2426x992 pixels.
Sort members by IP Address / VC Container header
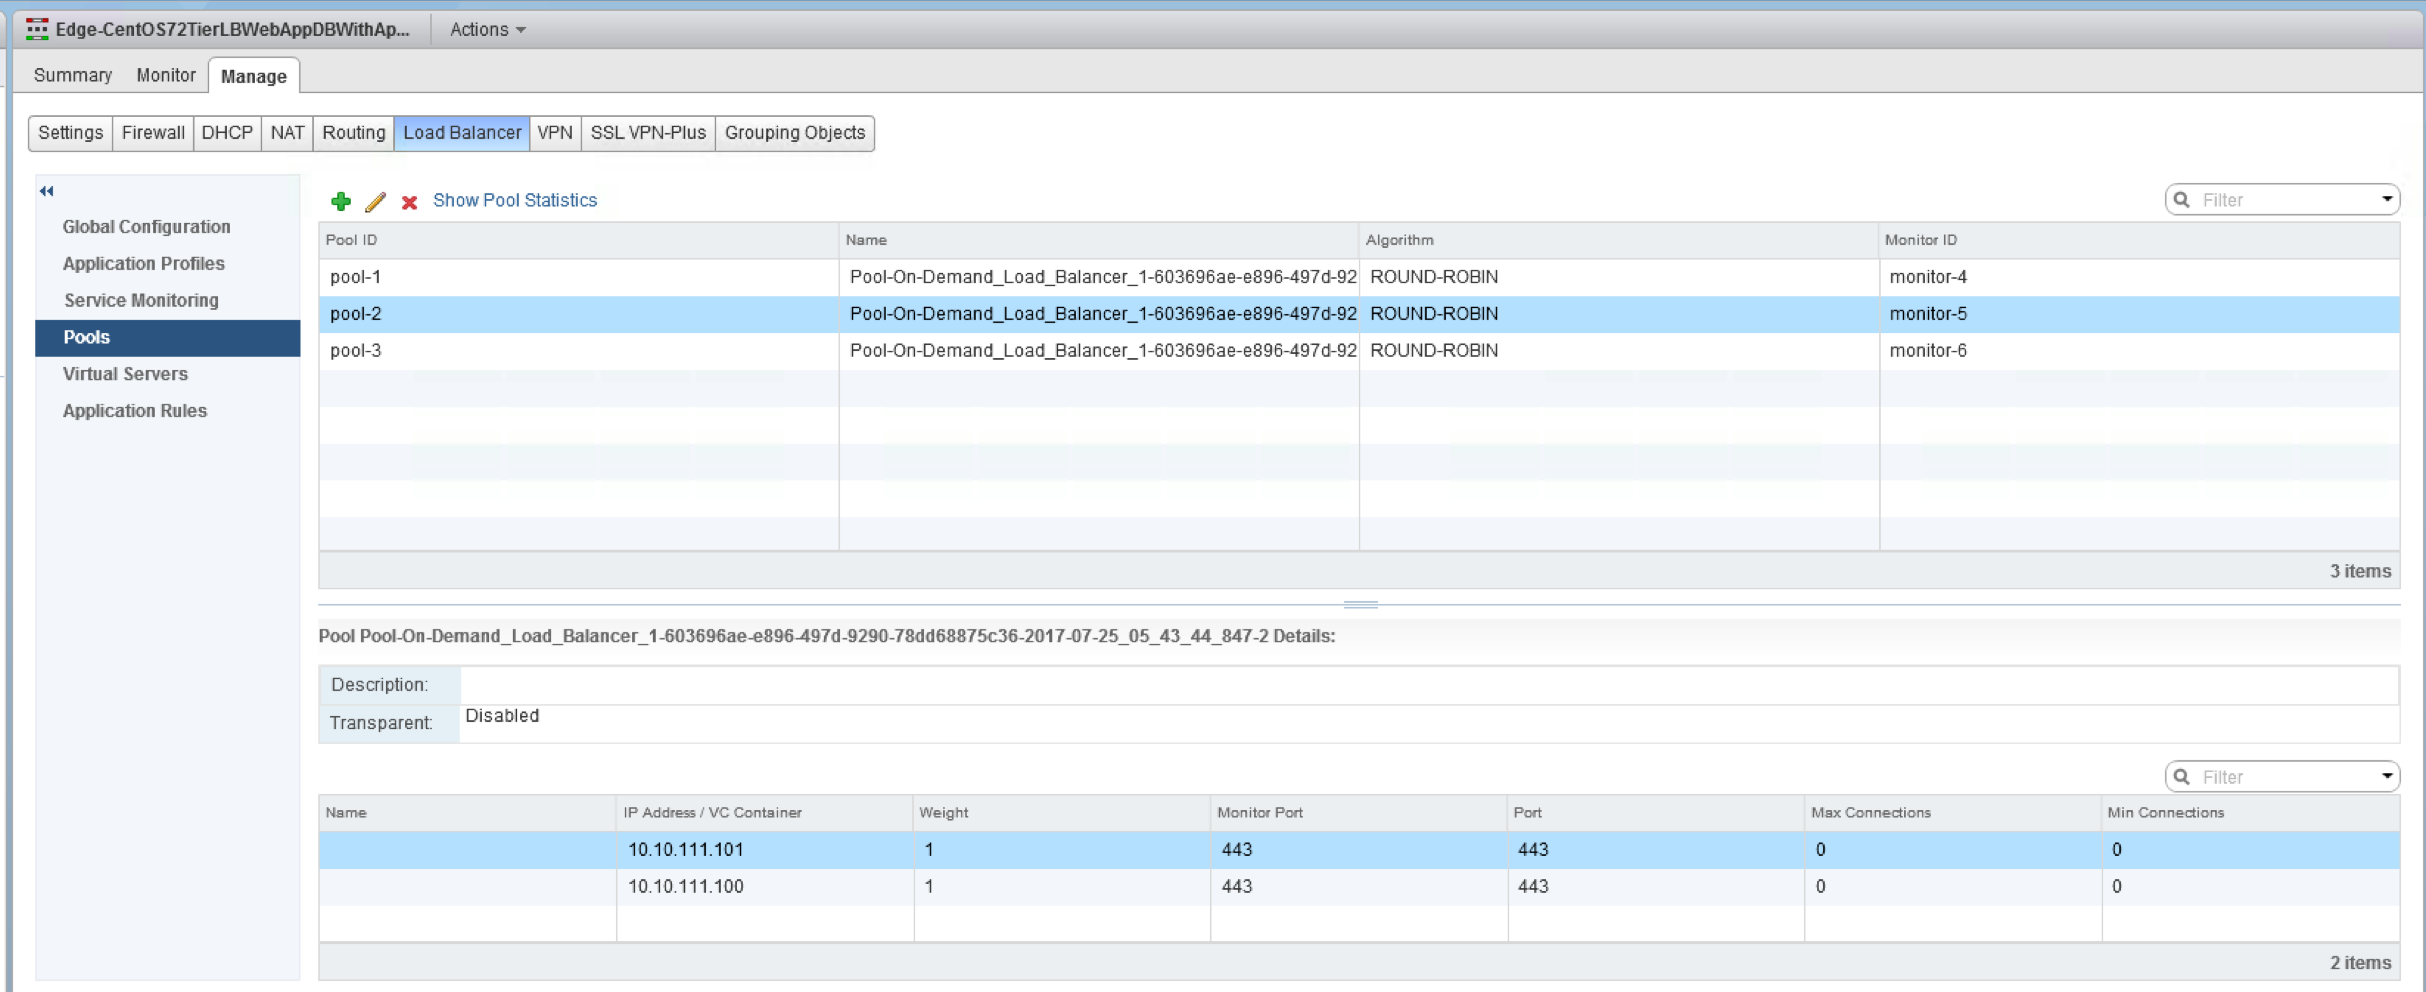[x=765, y=813]
